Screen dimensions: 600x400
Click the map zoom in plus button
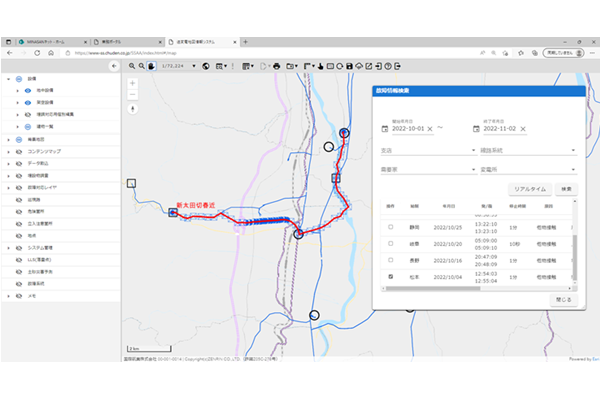(x=133, y=83)
